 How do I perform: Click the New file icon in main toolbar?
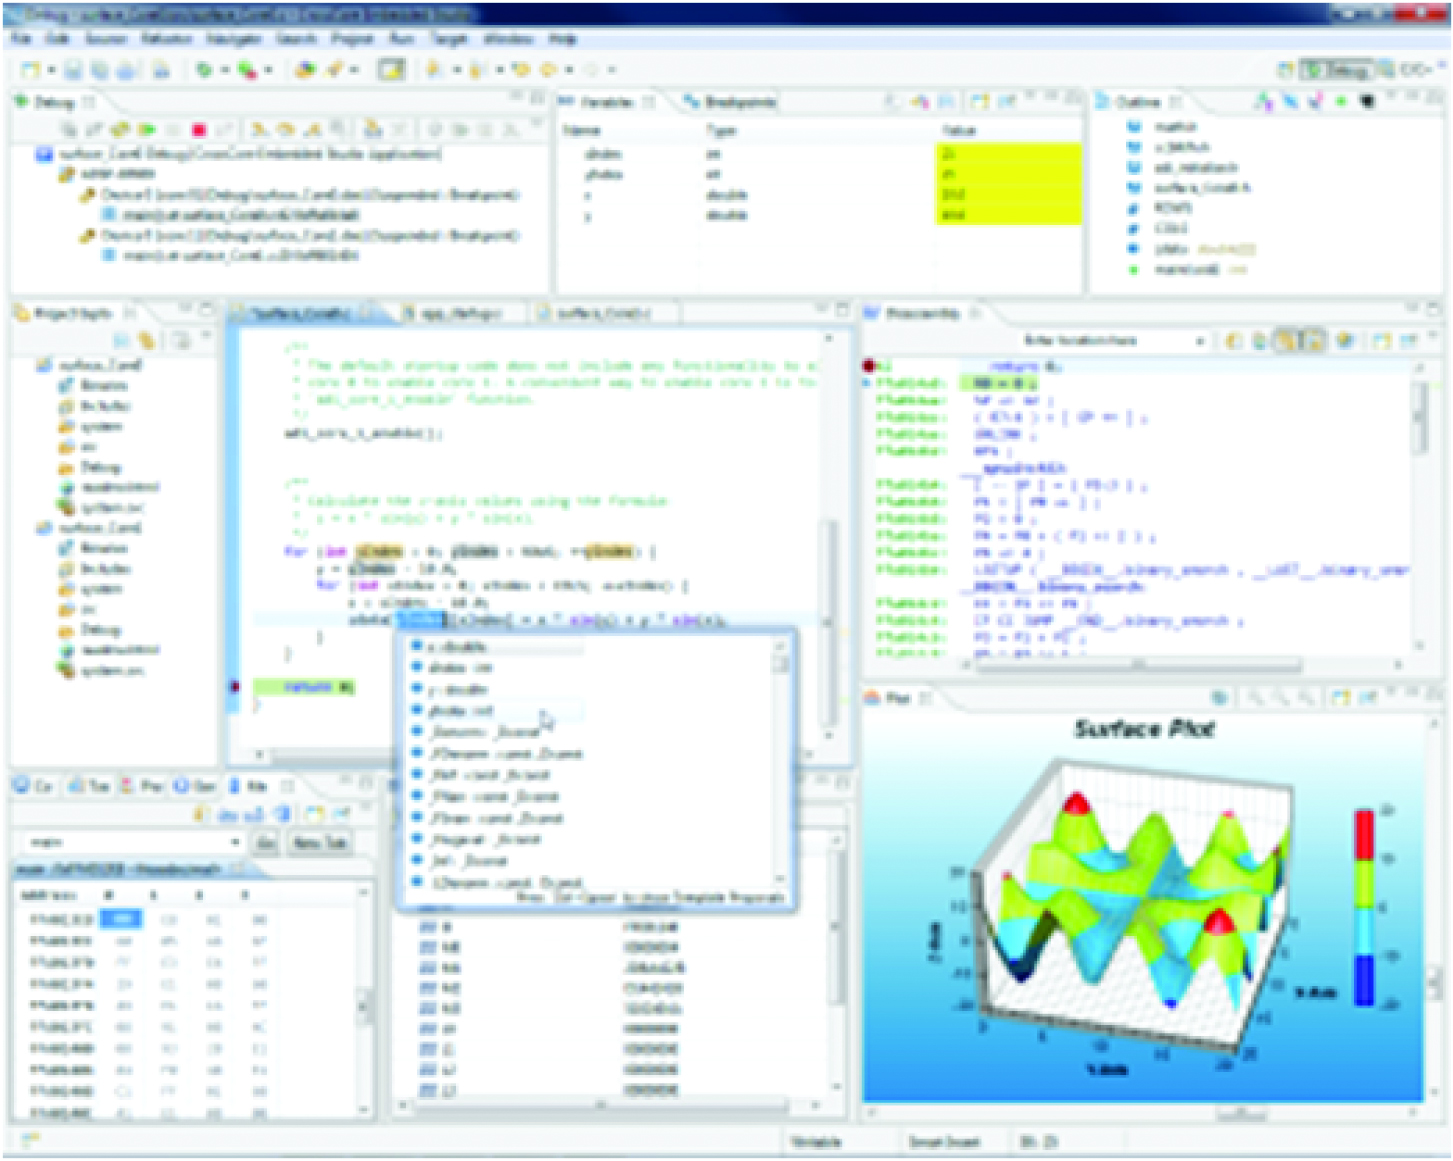(x=30, y=70)
